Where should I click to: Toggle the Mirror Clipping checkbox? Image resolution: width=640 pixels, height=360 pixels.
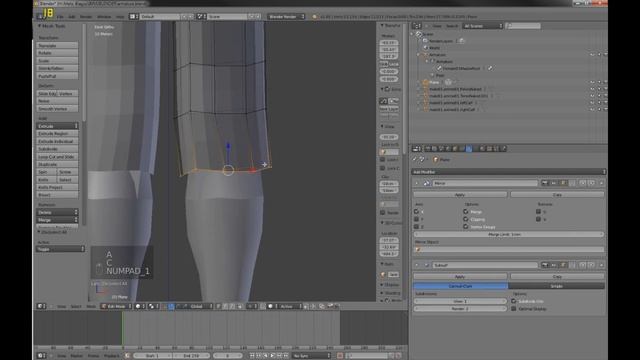pyautogui.click(x=466, y=219)
